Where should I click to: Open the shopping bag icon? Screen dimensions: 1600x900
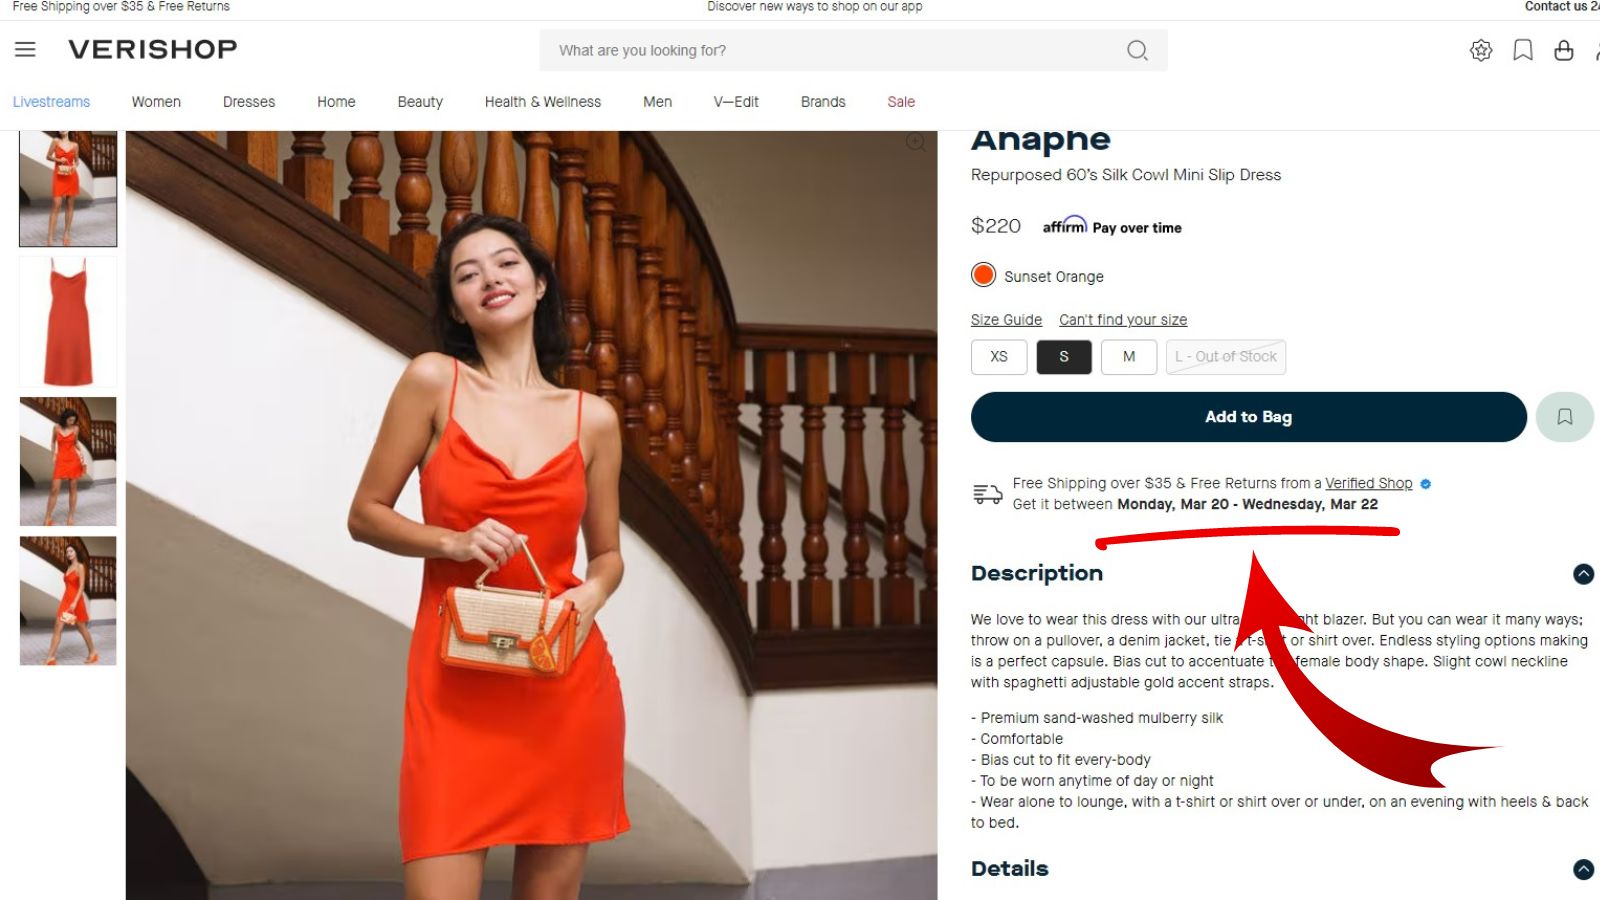[x=1564, y=50]
